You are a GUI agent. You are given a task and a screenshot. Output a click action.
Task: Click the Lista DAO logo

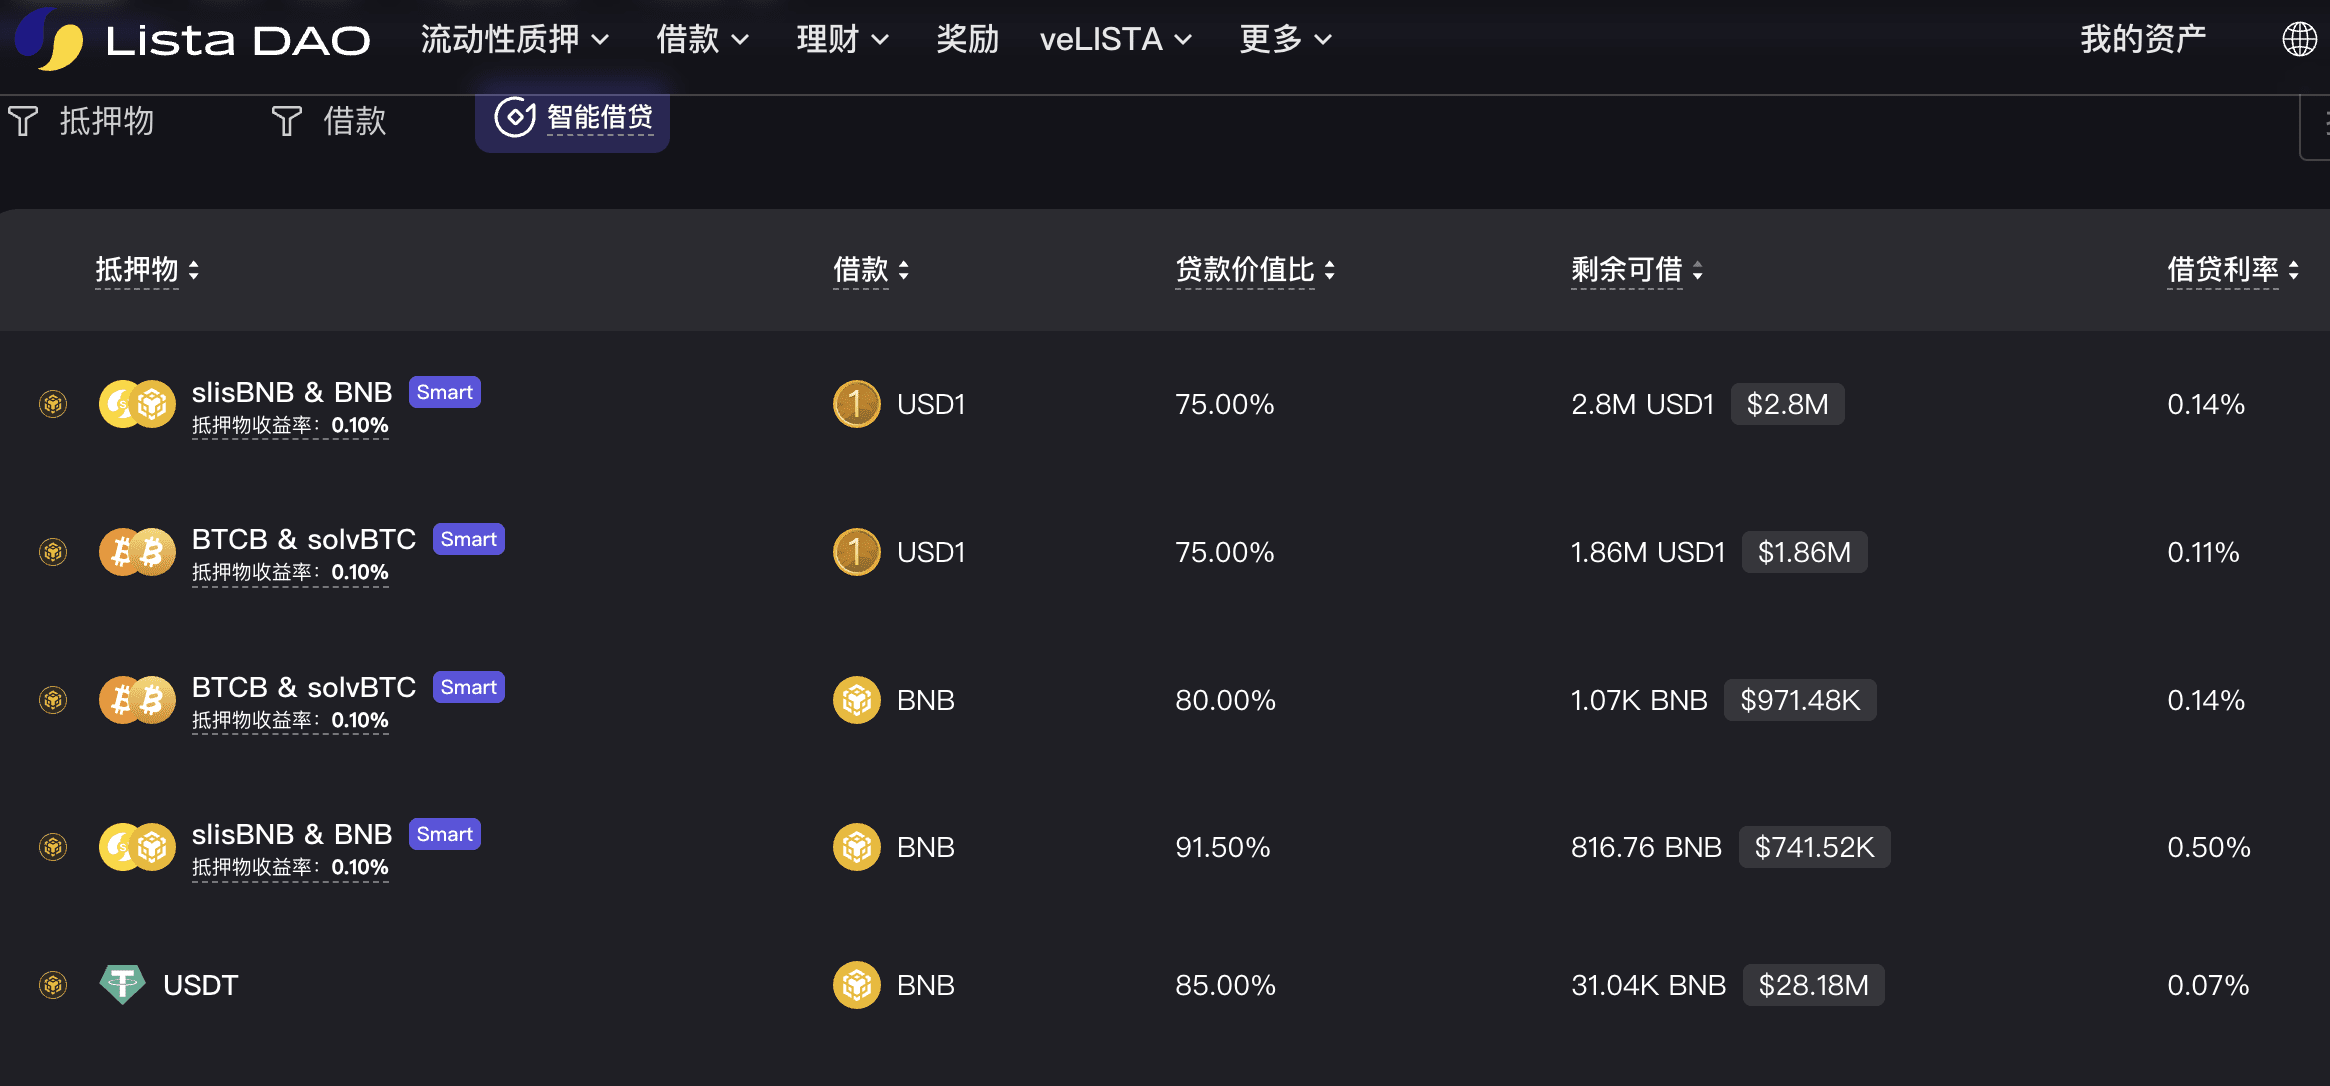tap(192, 40)
